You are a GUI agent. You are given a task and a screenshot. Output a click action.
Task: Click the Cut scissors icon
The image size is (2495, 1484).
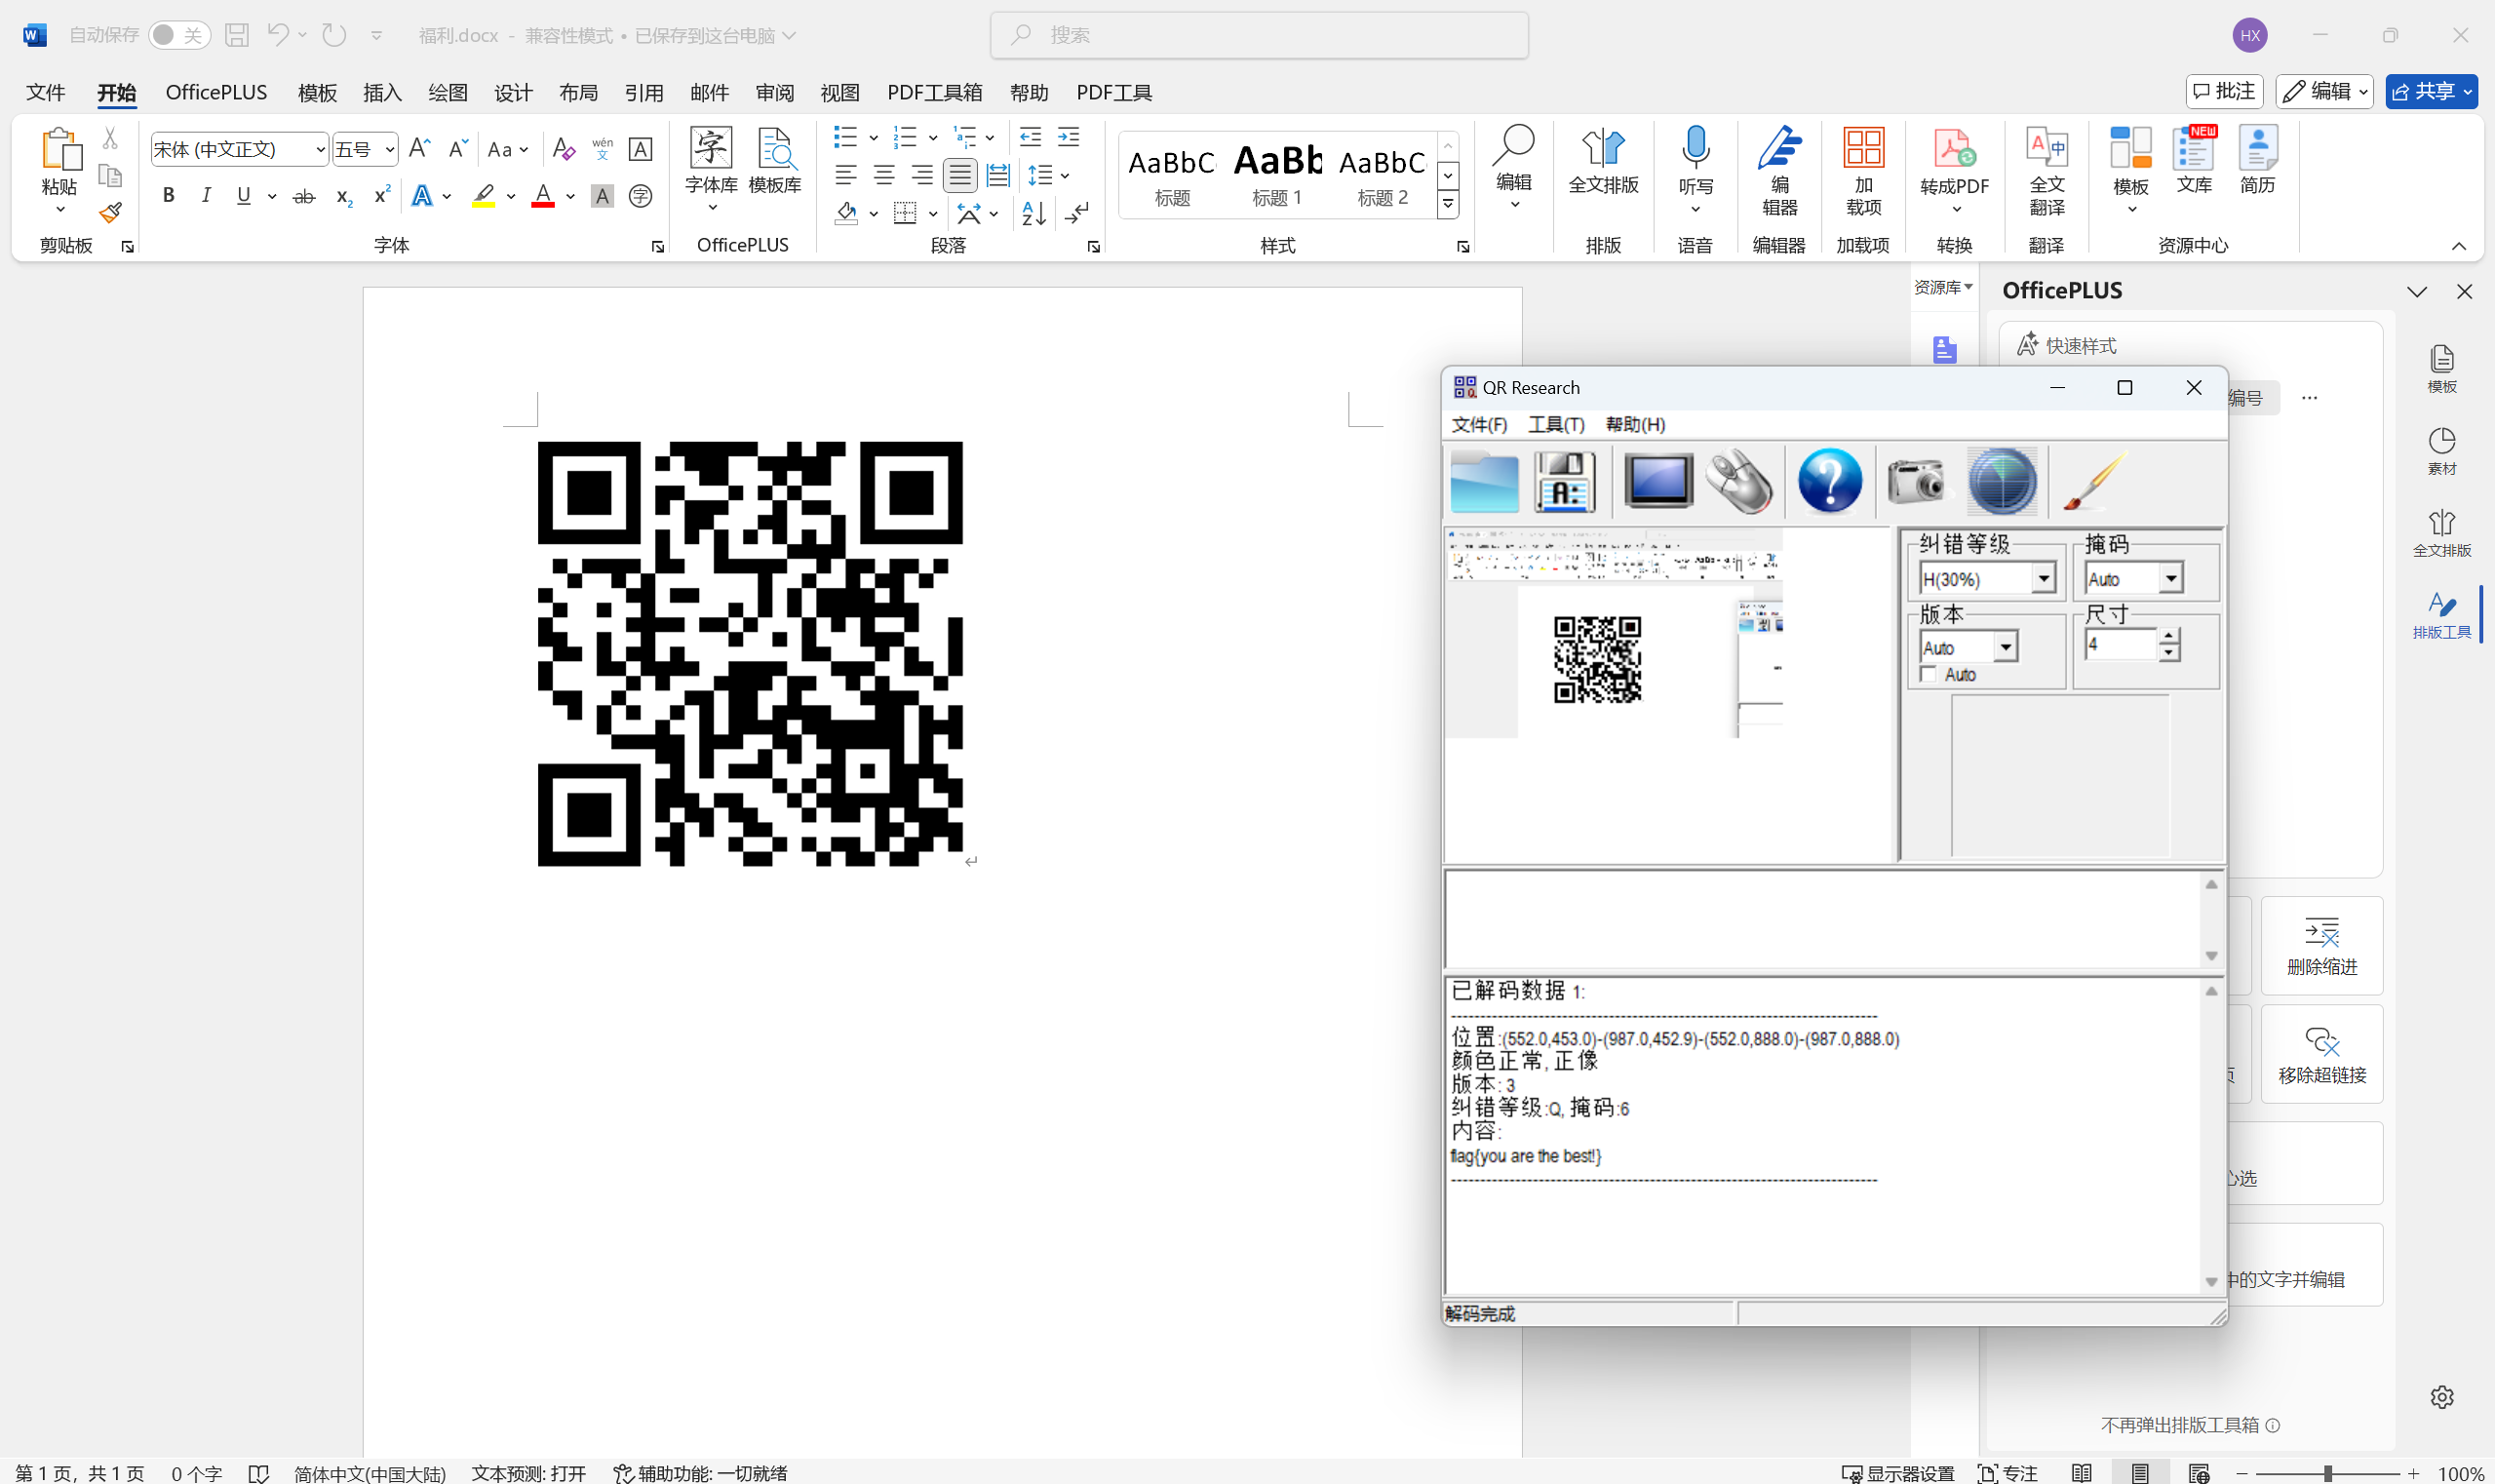click(x=110, y=138)
